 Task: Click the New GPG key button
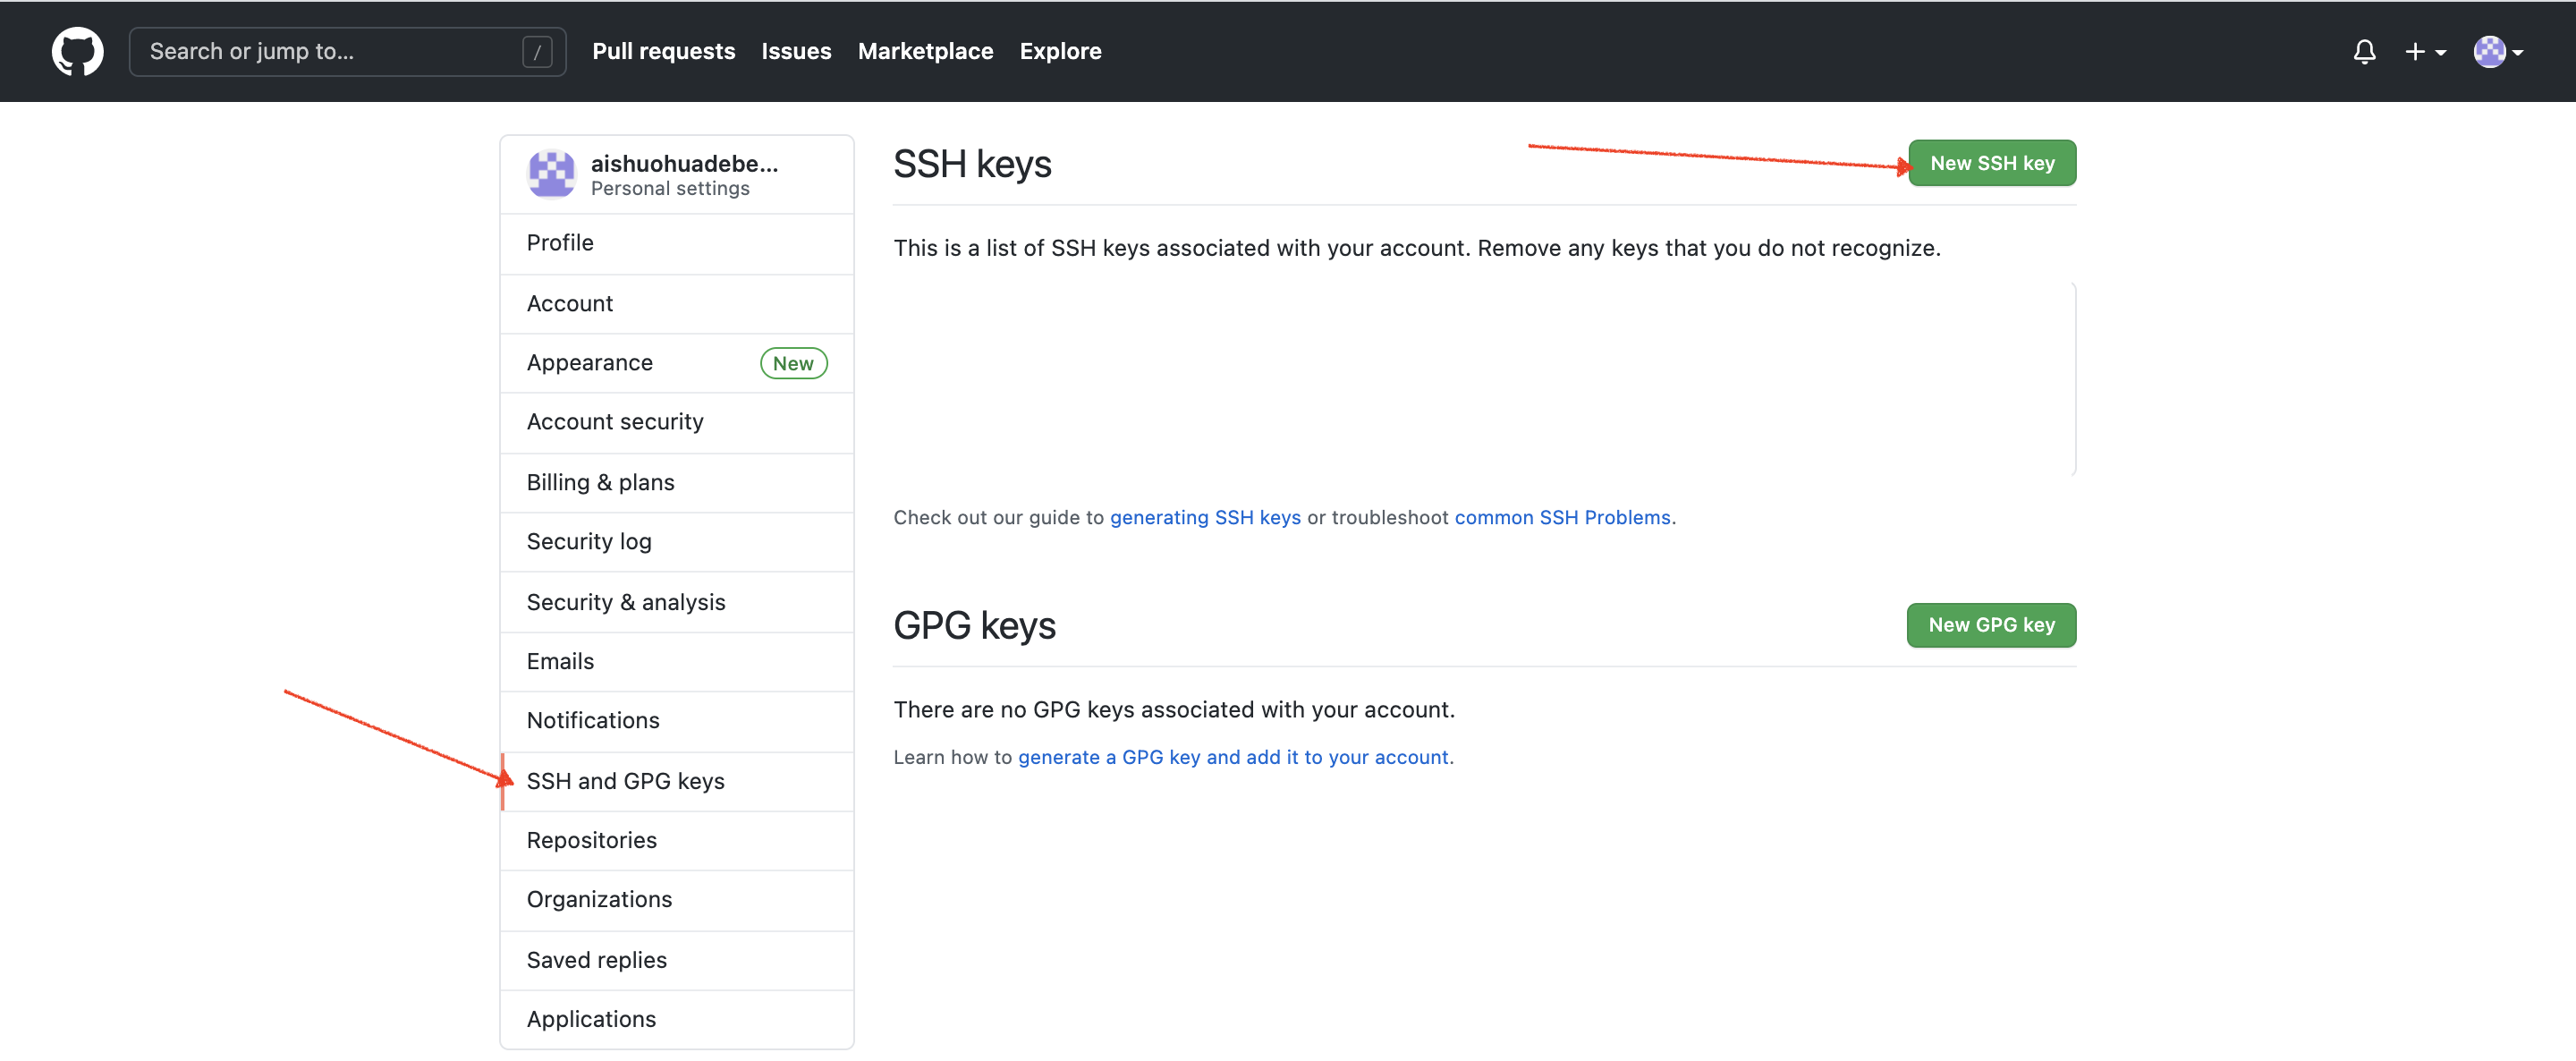click(x=1991, y=625)
